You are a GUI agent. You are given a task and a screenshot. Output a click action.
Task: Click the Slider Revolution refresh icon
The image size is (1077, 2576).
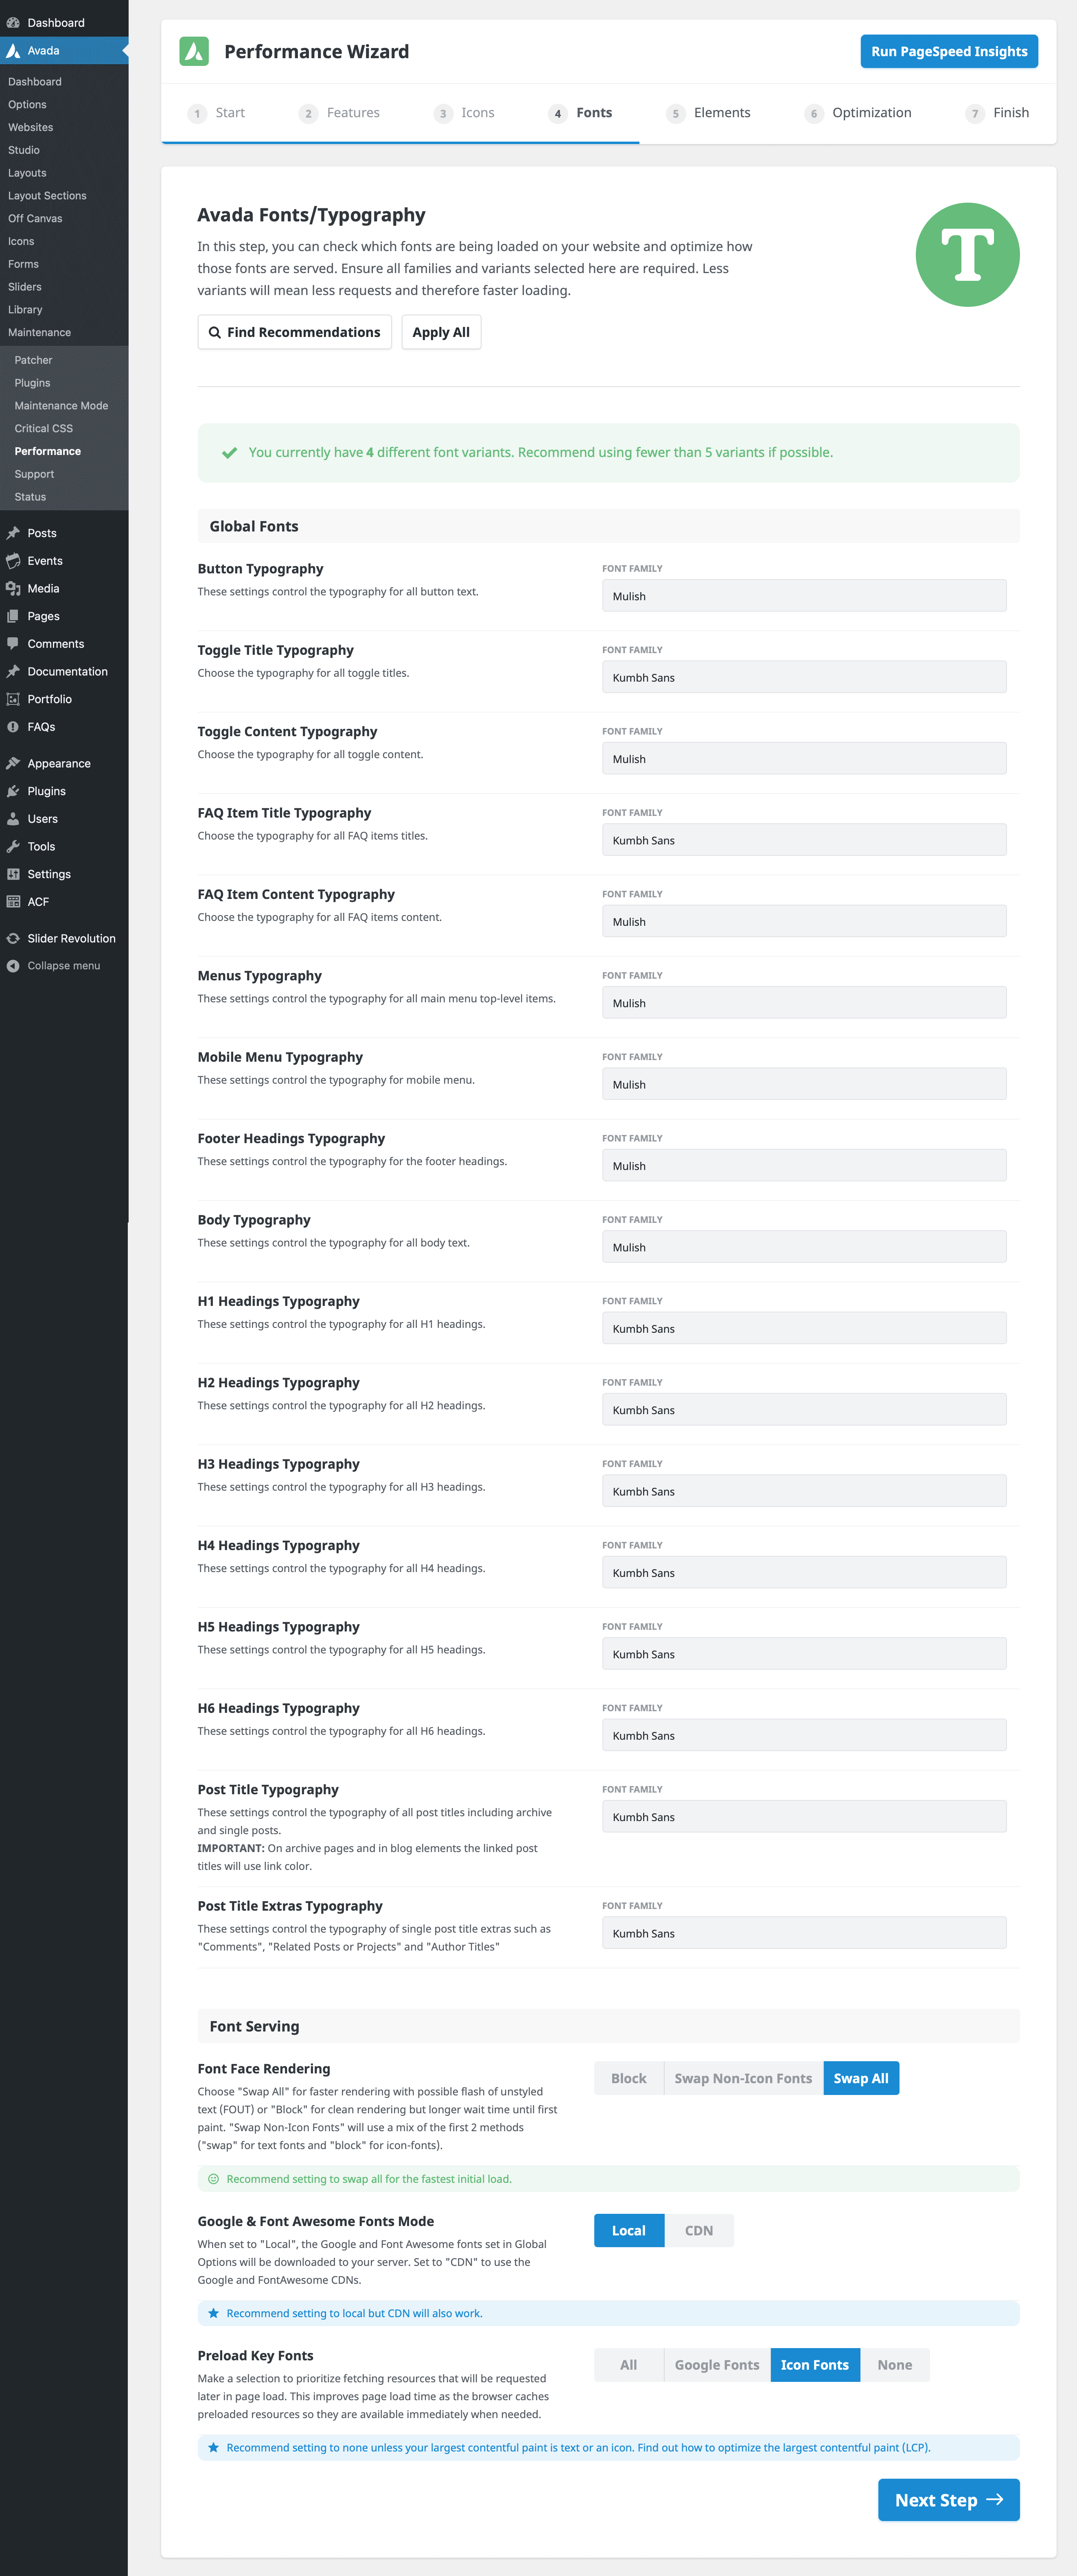pos(13,938)
